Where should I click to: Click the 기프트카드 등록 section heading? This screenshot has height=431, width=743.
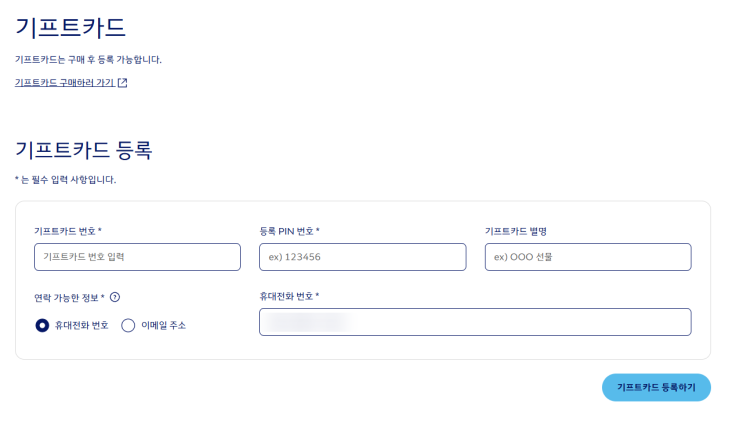83,150
